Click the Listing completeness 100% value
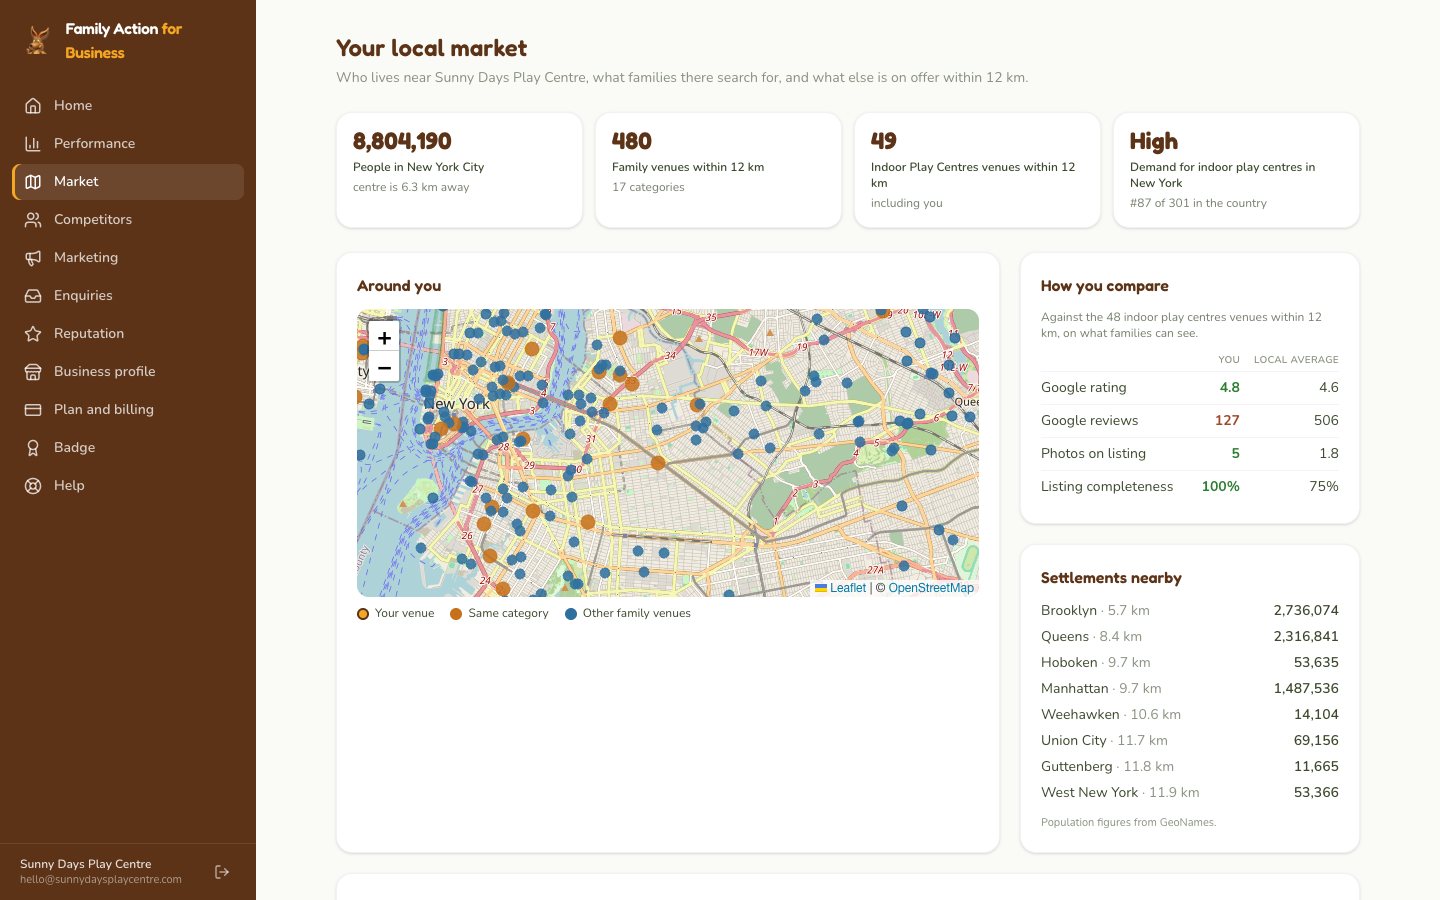Viewport: 1440px width, 900px height. (x=1220, y=486)
